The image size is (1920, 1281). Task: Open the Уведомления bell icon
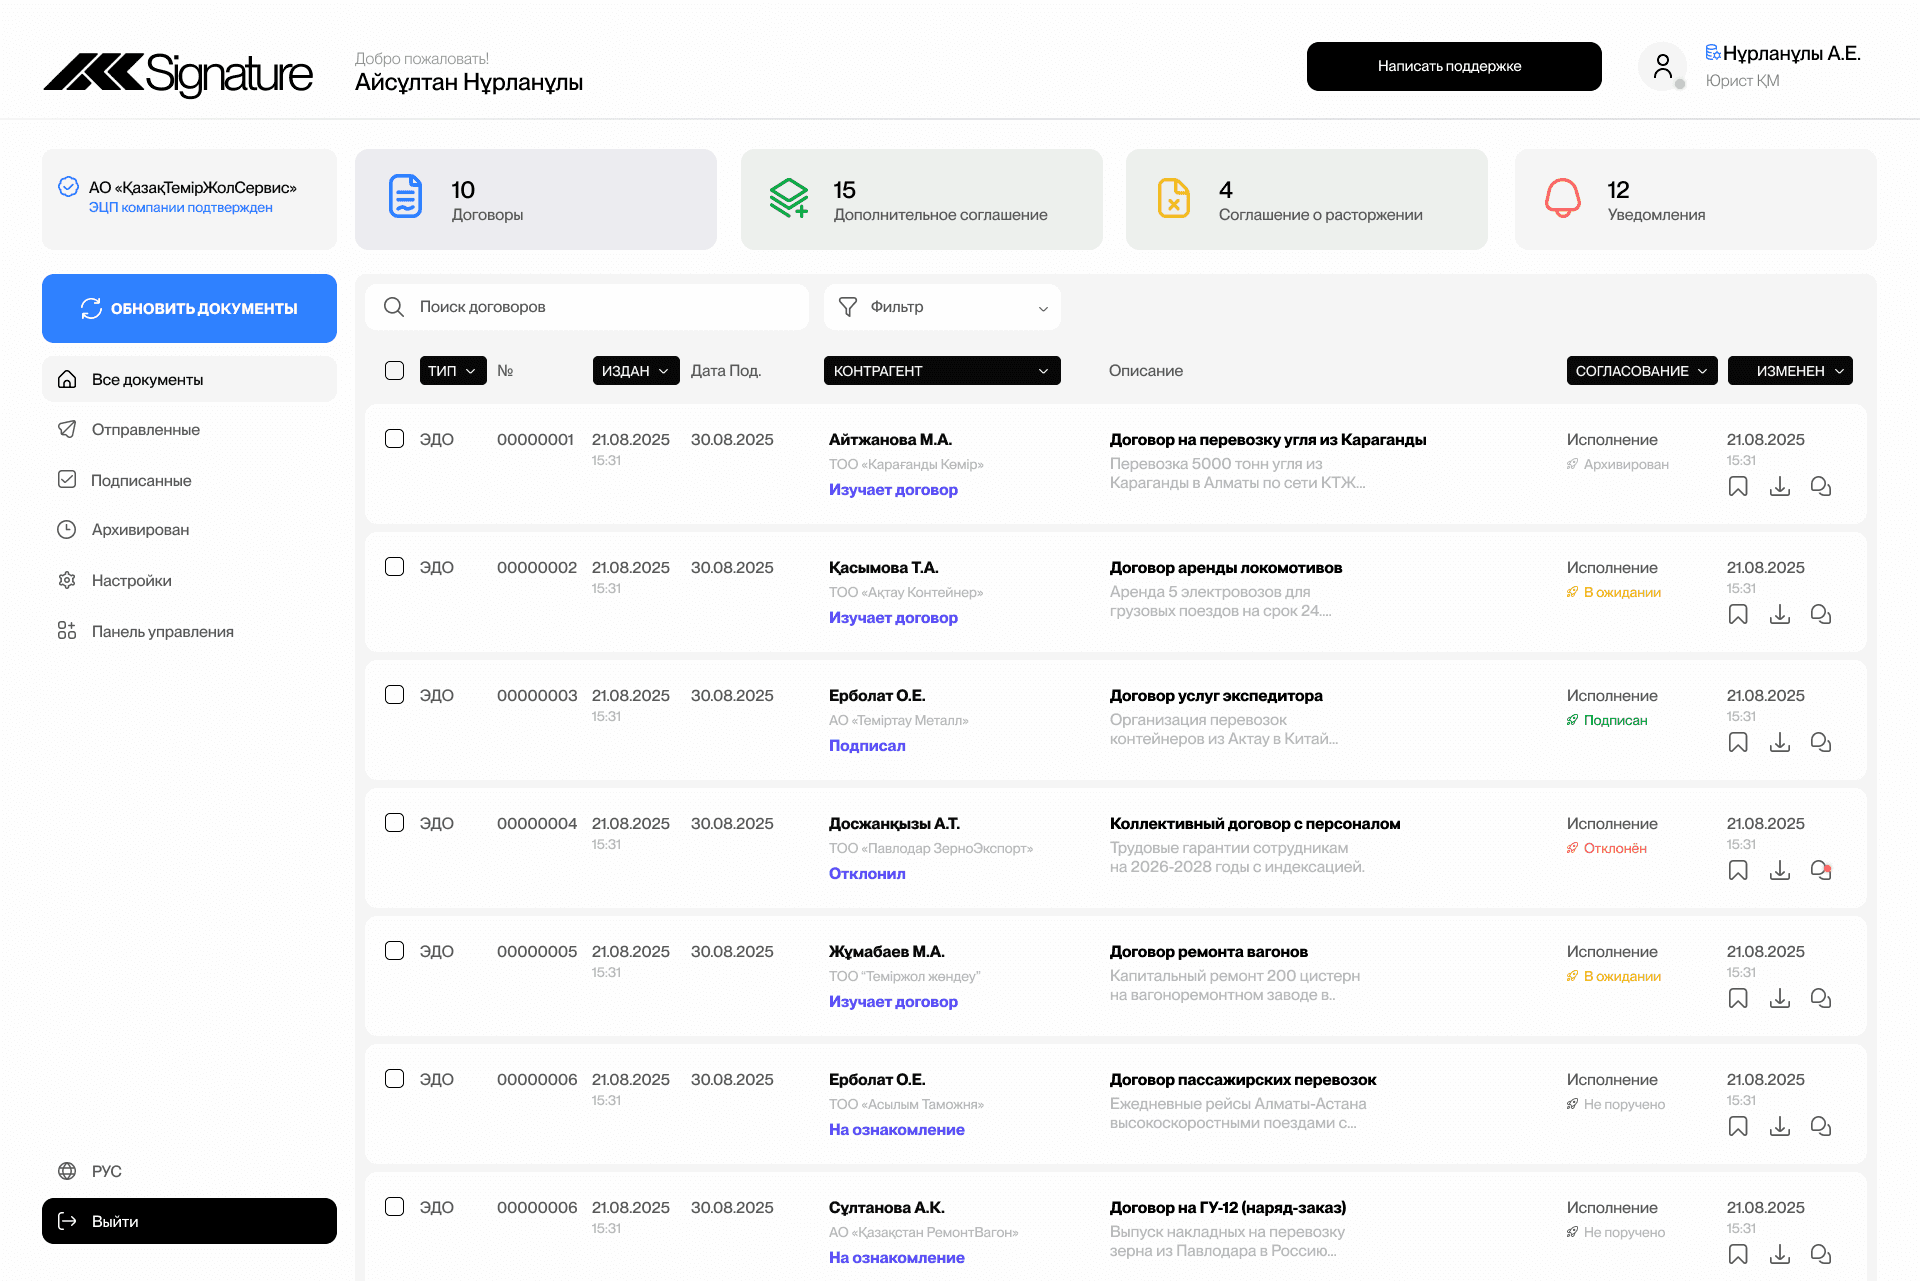pyautogui.click(x=1563, y=198)
